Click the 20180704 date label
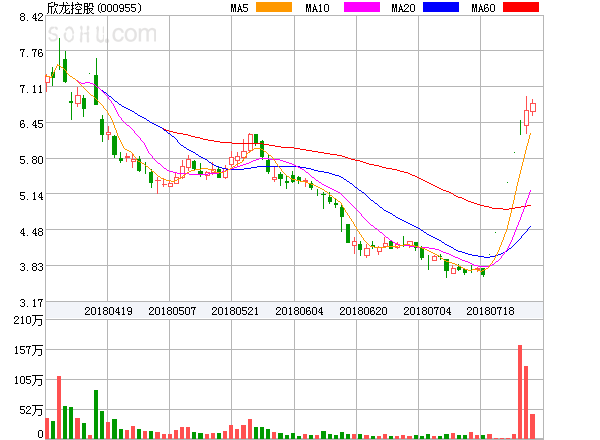Screen dimensions: 600x440 pos(427,311)
